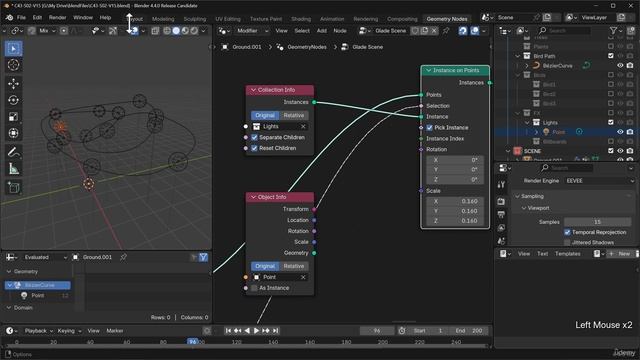Image resolution: width=640 pixels, height=360 pixels.
Task: Exclude the Bird Path collection checkbox
Action: tap(611, 56)
